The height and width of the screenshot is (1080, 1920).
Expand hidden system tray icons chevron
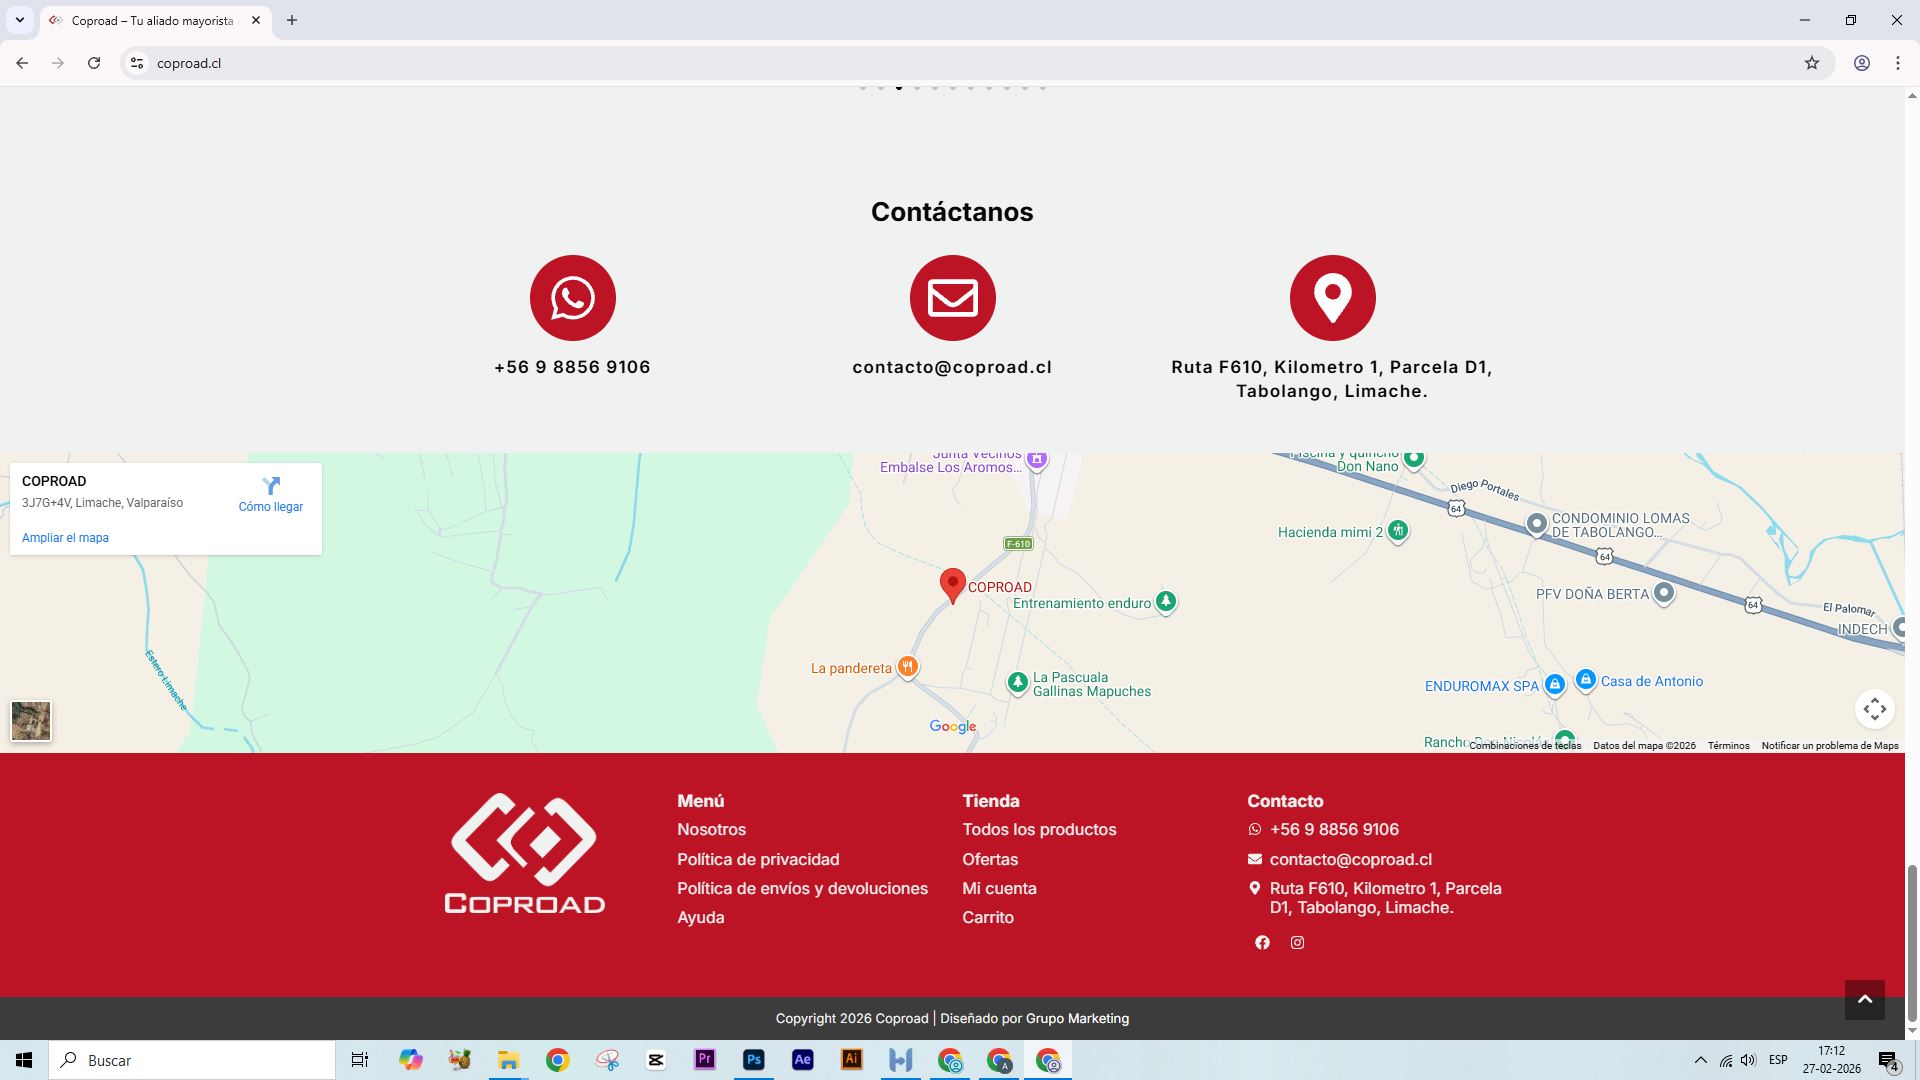tap(1700, 1060)
